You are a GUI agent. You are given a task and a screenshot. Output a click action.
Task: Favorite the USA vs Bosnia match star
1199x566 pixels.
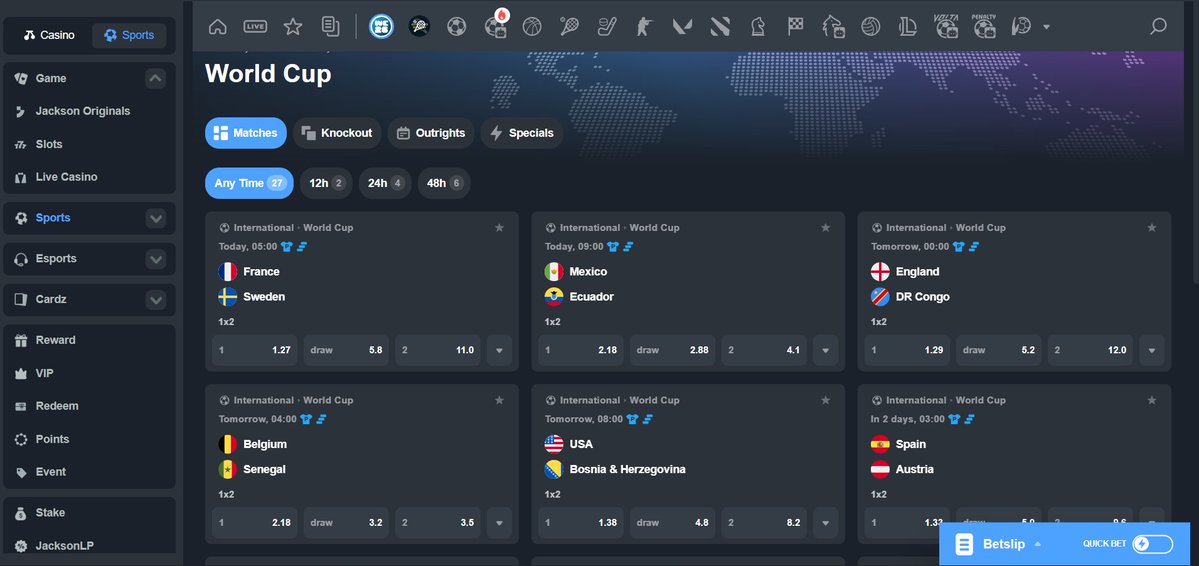tap(826, 400)
